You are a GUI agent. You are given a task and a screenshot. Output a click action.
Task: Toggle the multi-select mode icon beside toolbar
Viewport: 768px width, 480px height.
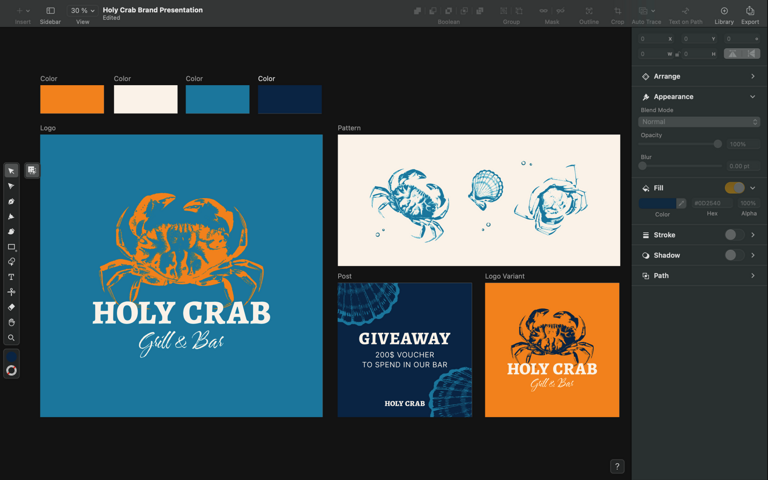[x=32, y=170]
